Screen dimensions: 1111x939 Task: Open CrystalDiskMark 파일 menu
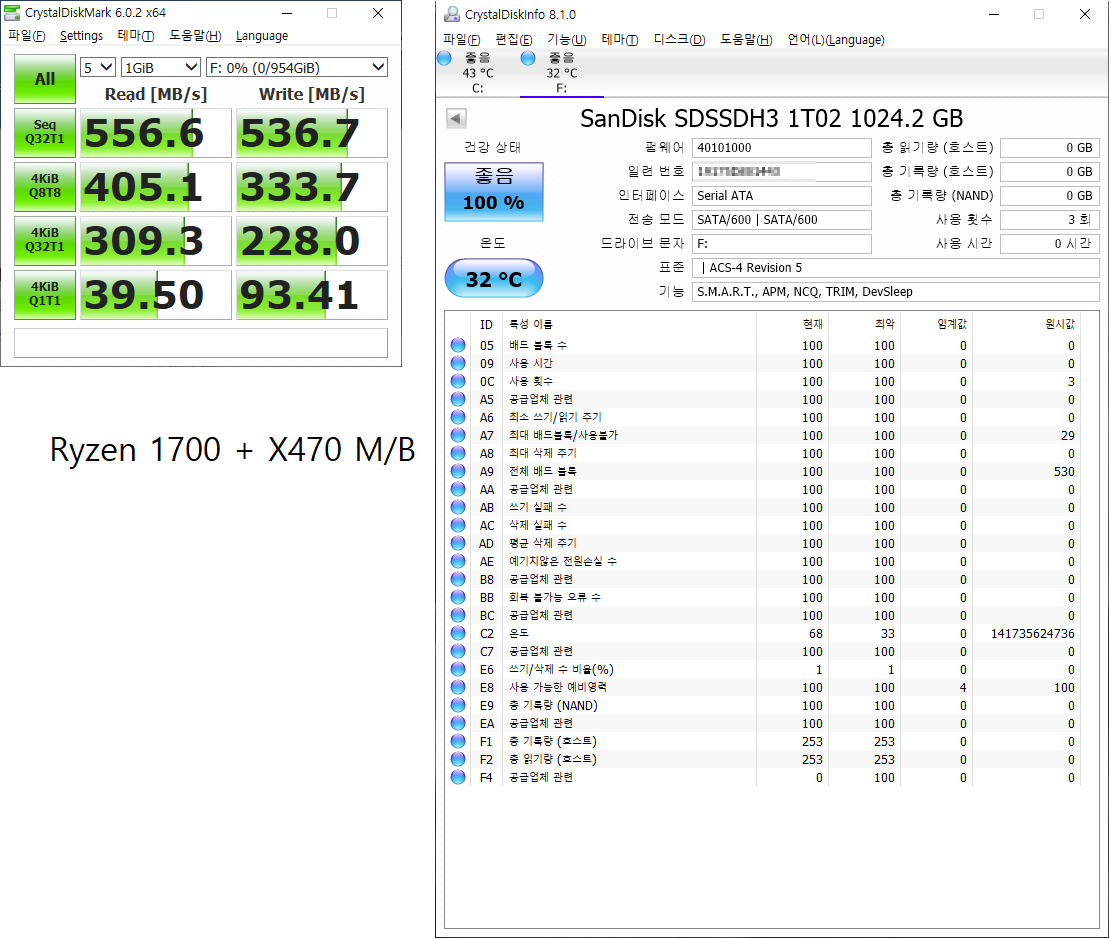click(x=27, y=35)
